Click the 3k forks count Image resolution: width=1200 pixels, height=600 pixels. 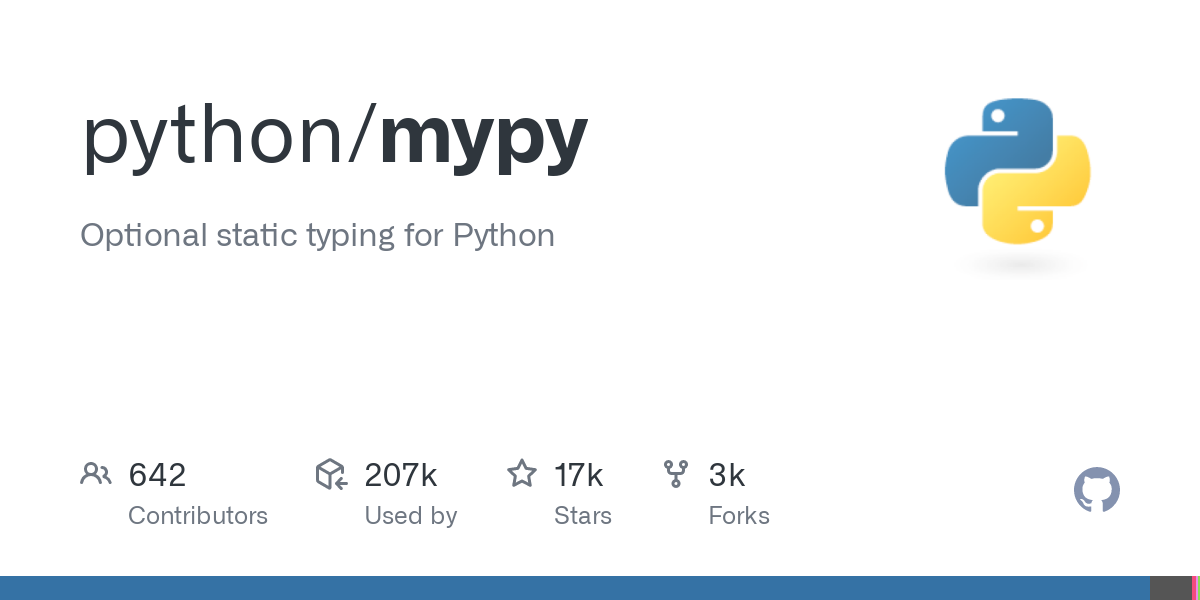[x=726, y=475]
